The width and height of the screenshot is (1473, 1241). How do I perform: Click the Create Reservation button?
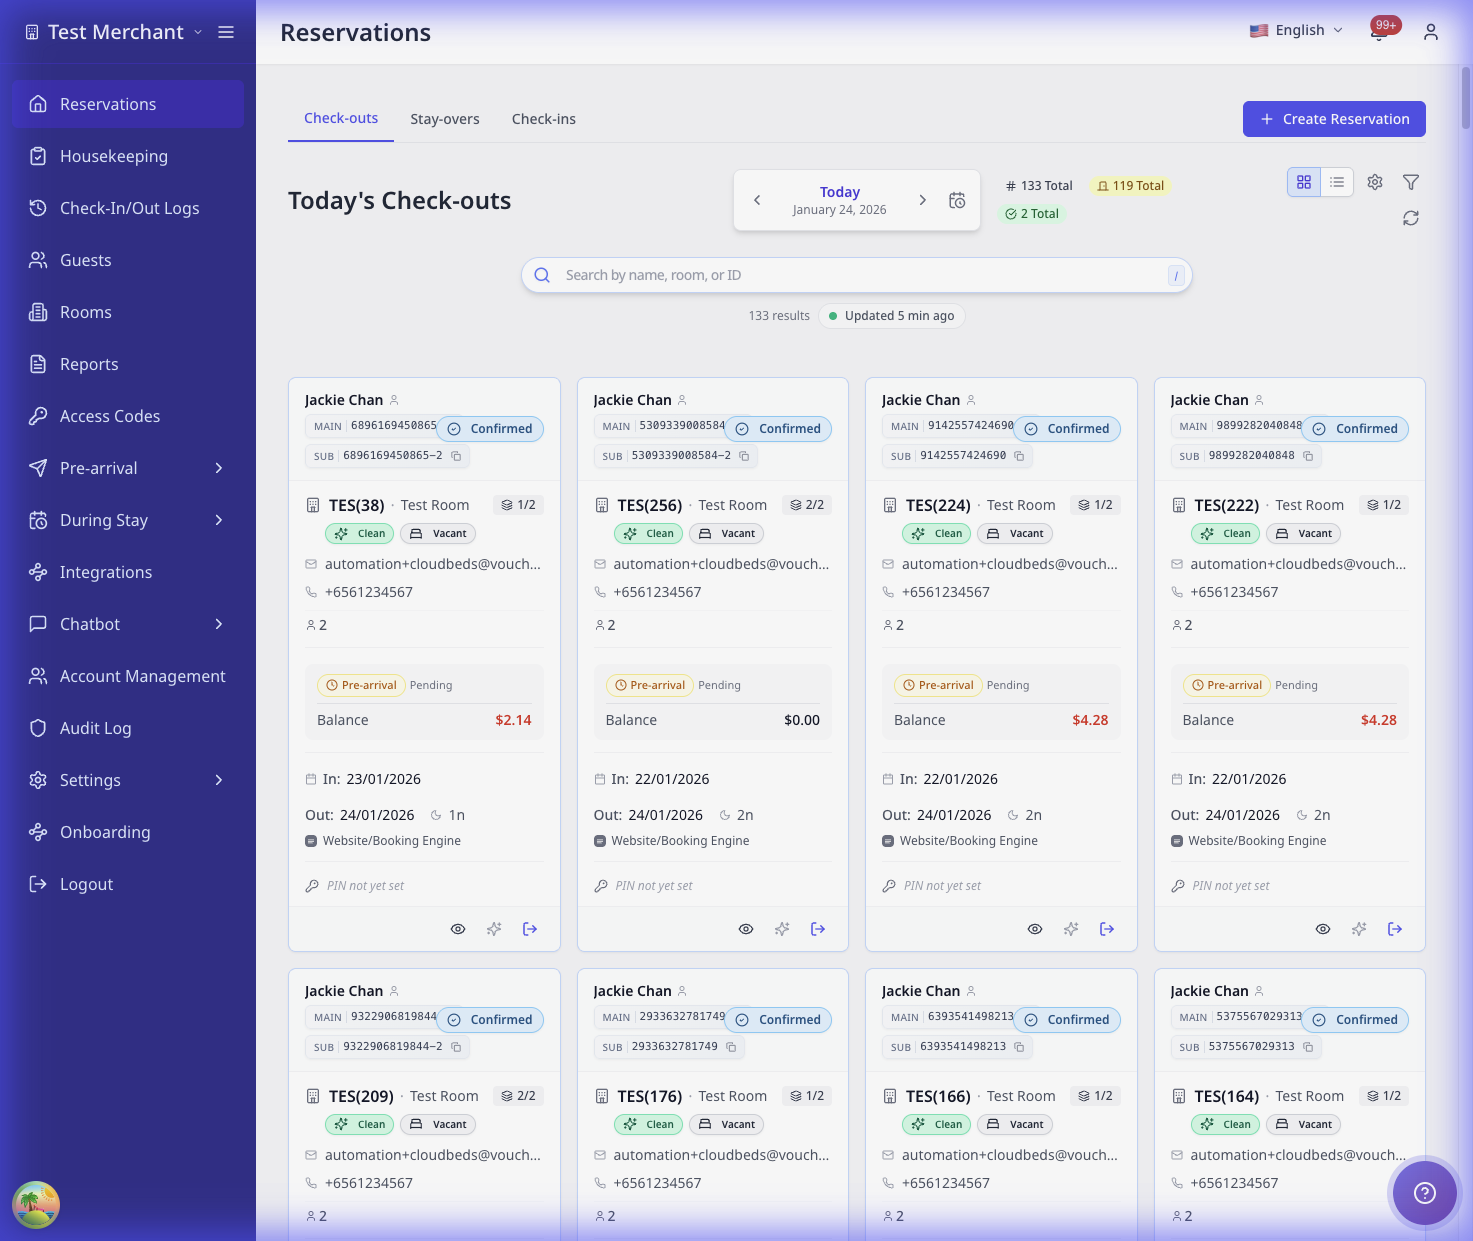point(1334,119)
